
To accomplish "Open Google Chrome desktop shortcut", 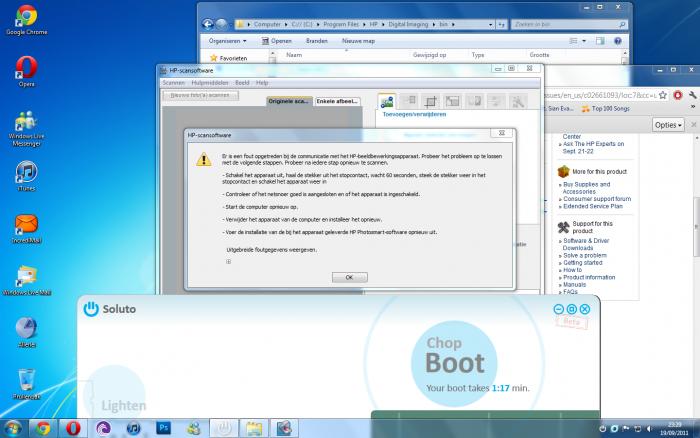I will pyautogui.click(x=27, y=20).
